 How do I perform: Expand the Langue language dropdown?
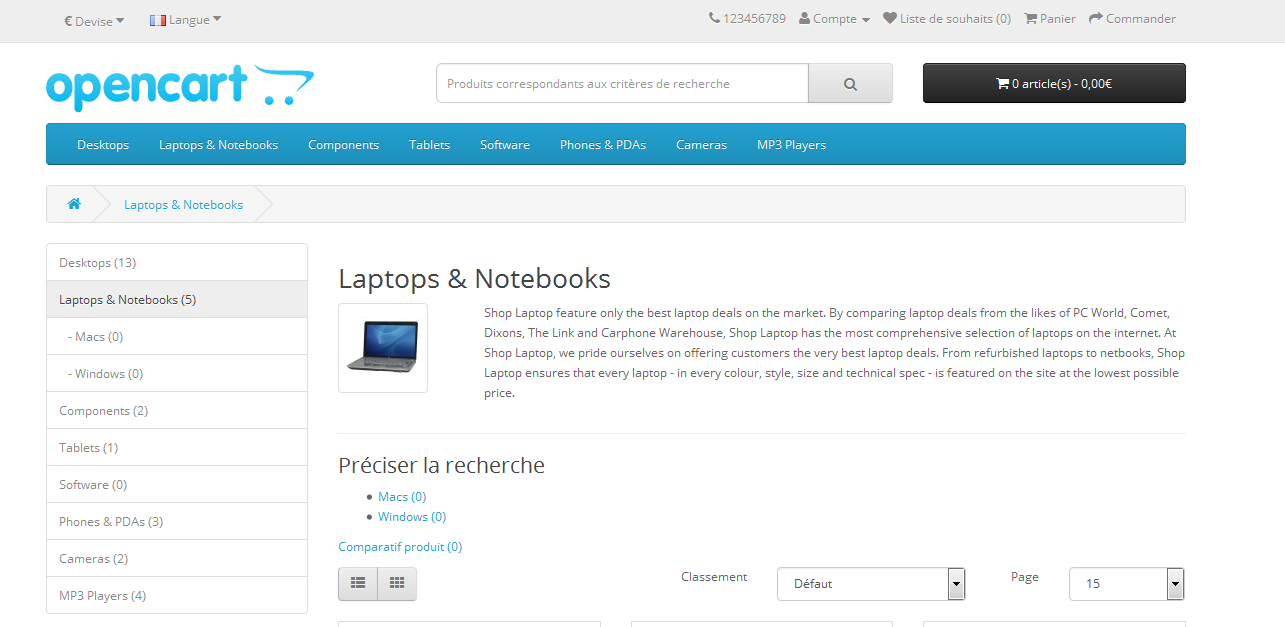click(186, 20)
